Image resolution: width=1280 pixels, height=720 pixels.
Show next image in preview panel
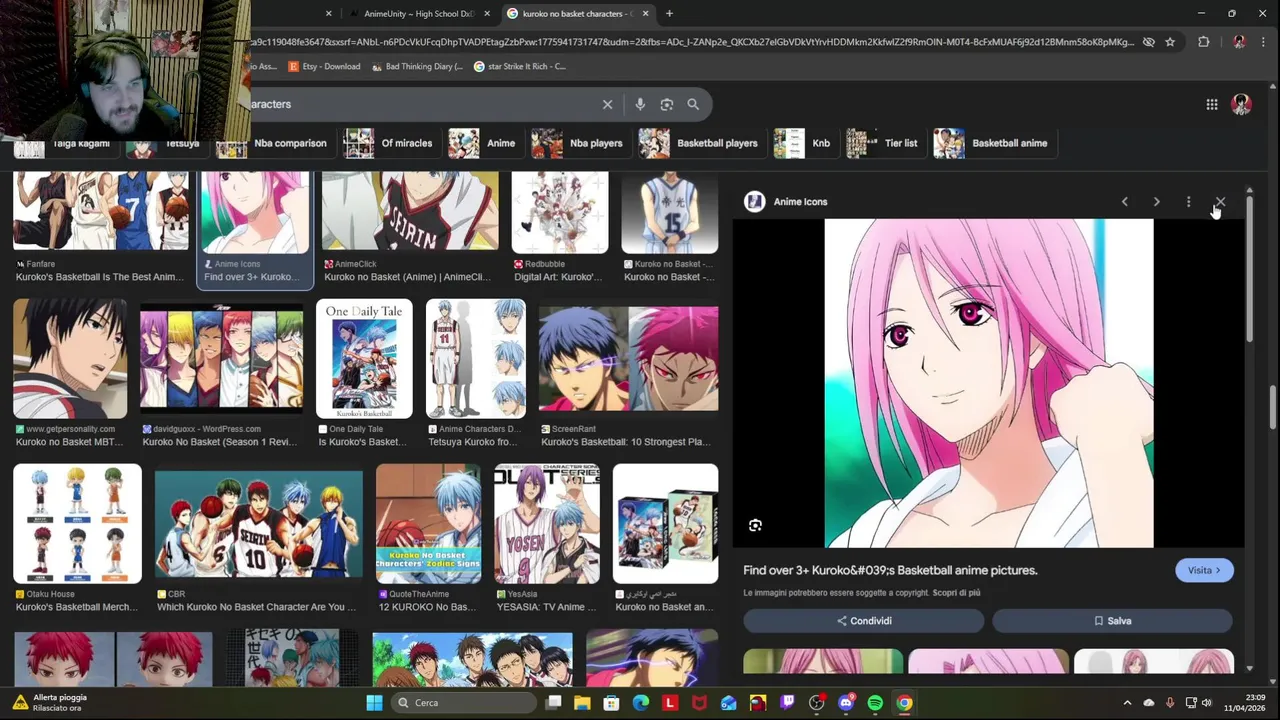coord(1157,202)
